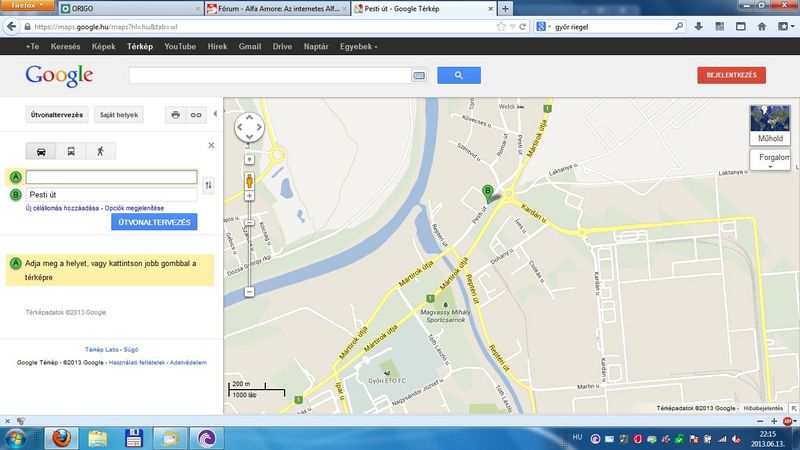Click the Google logo
Viewport: 800px width, 450px height.
59,76
